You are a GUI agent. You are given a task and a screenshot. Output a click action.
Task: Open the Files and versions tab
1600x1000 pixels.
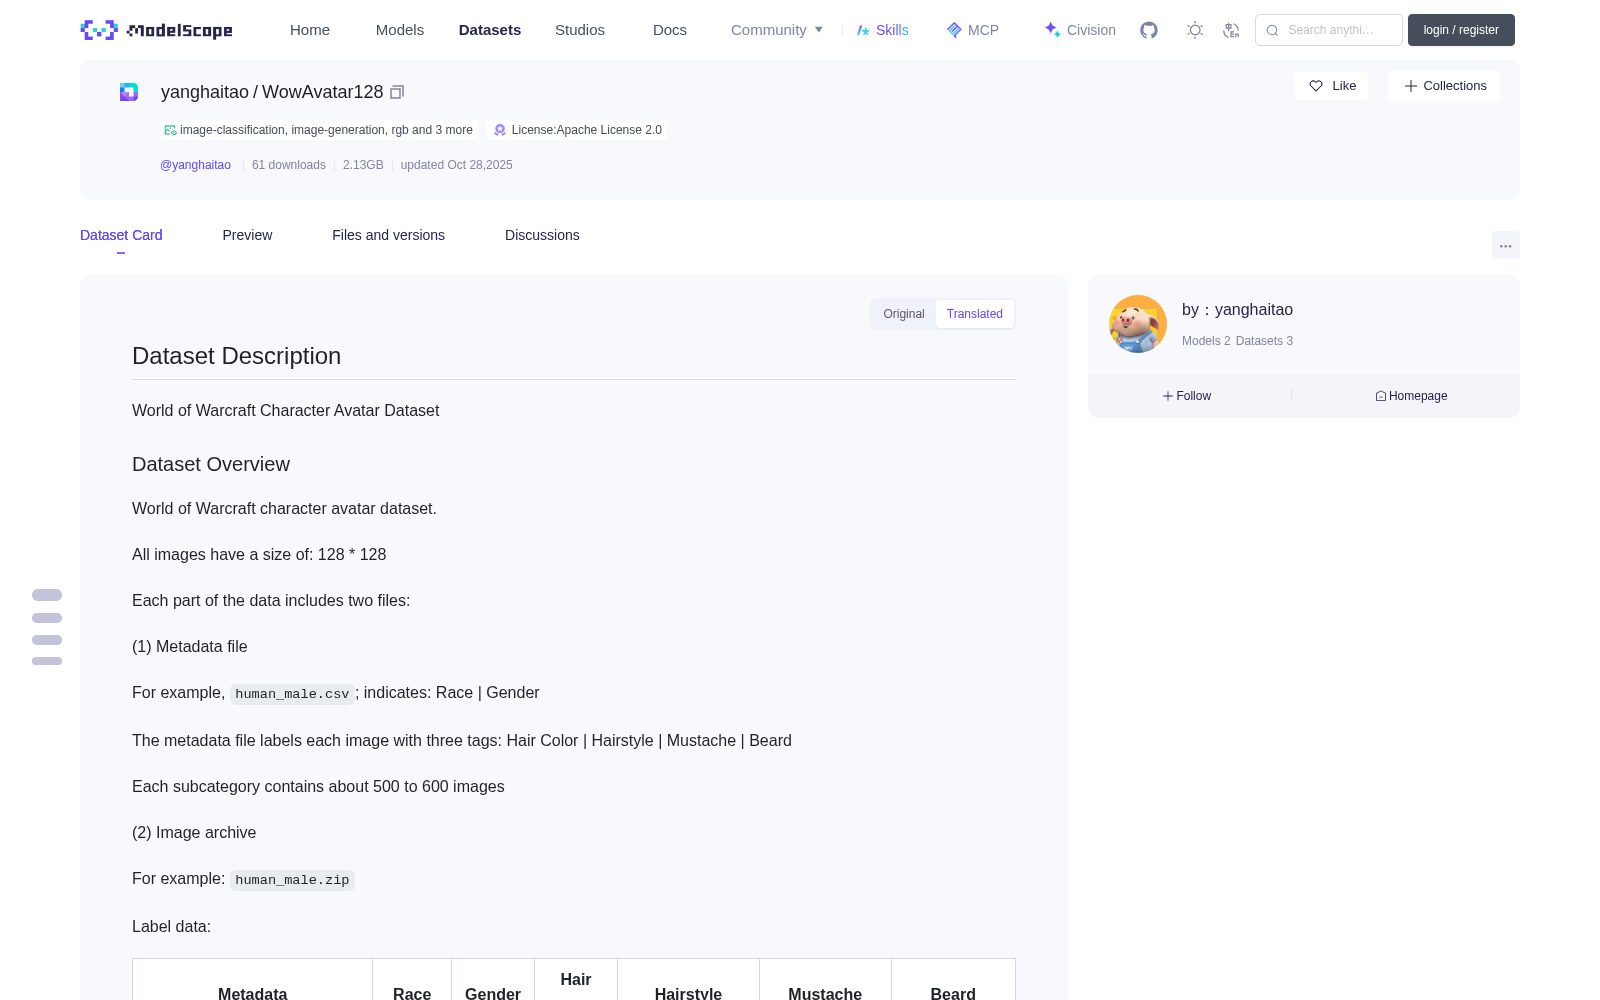pyautogui.click(x=388, y=235)
